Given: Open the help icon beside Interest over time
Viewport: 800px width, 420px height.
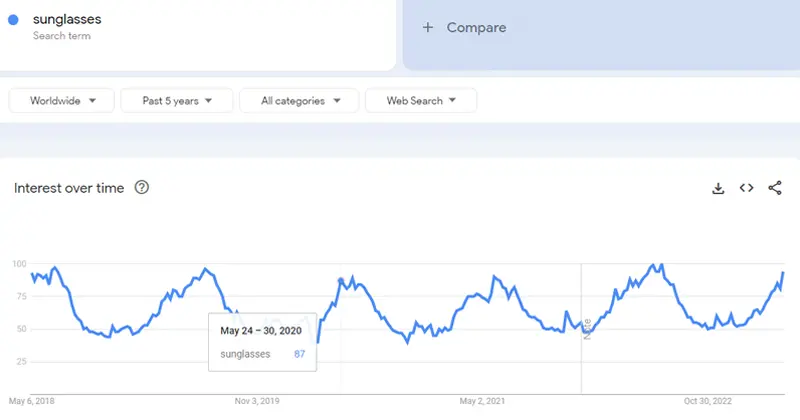Looking at the screenshot, I should (x=141, y=187).
